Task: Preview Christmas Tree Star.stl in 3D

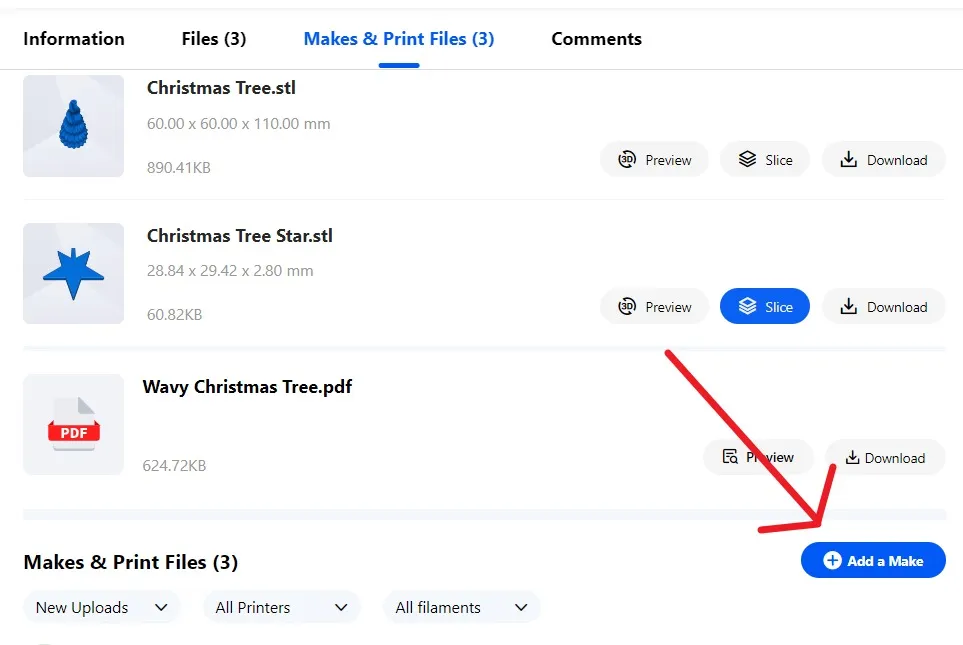Action: pyautogui.click(x=654, y=307)
